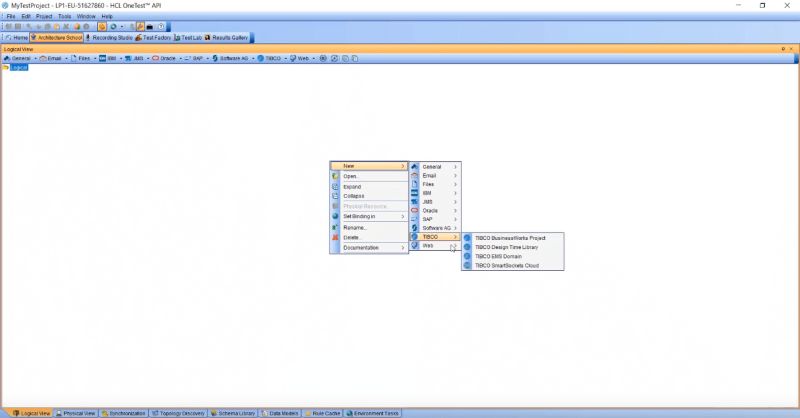Switch to the Test Lab perspective
The image size is (800, 418).
[188, 38]
